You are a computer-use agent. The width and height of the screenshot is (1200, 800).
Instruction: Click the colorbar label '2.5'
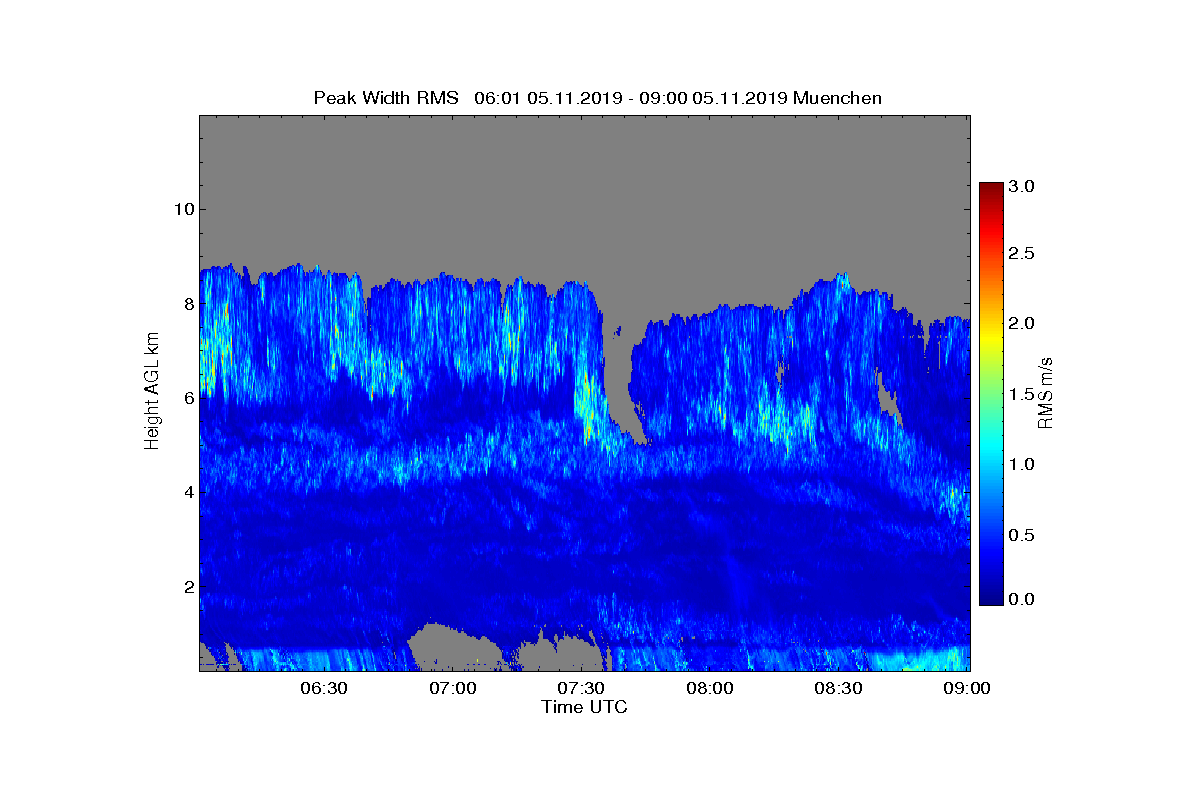pos(1021,254)
